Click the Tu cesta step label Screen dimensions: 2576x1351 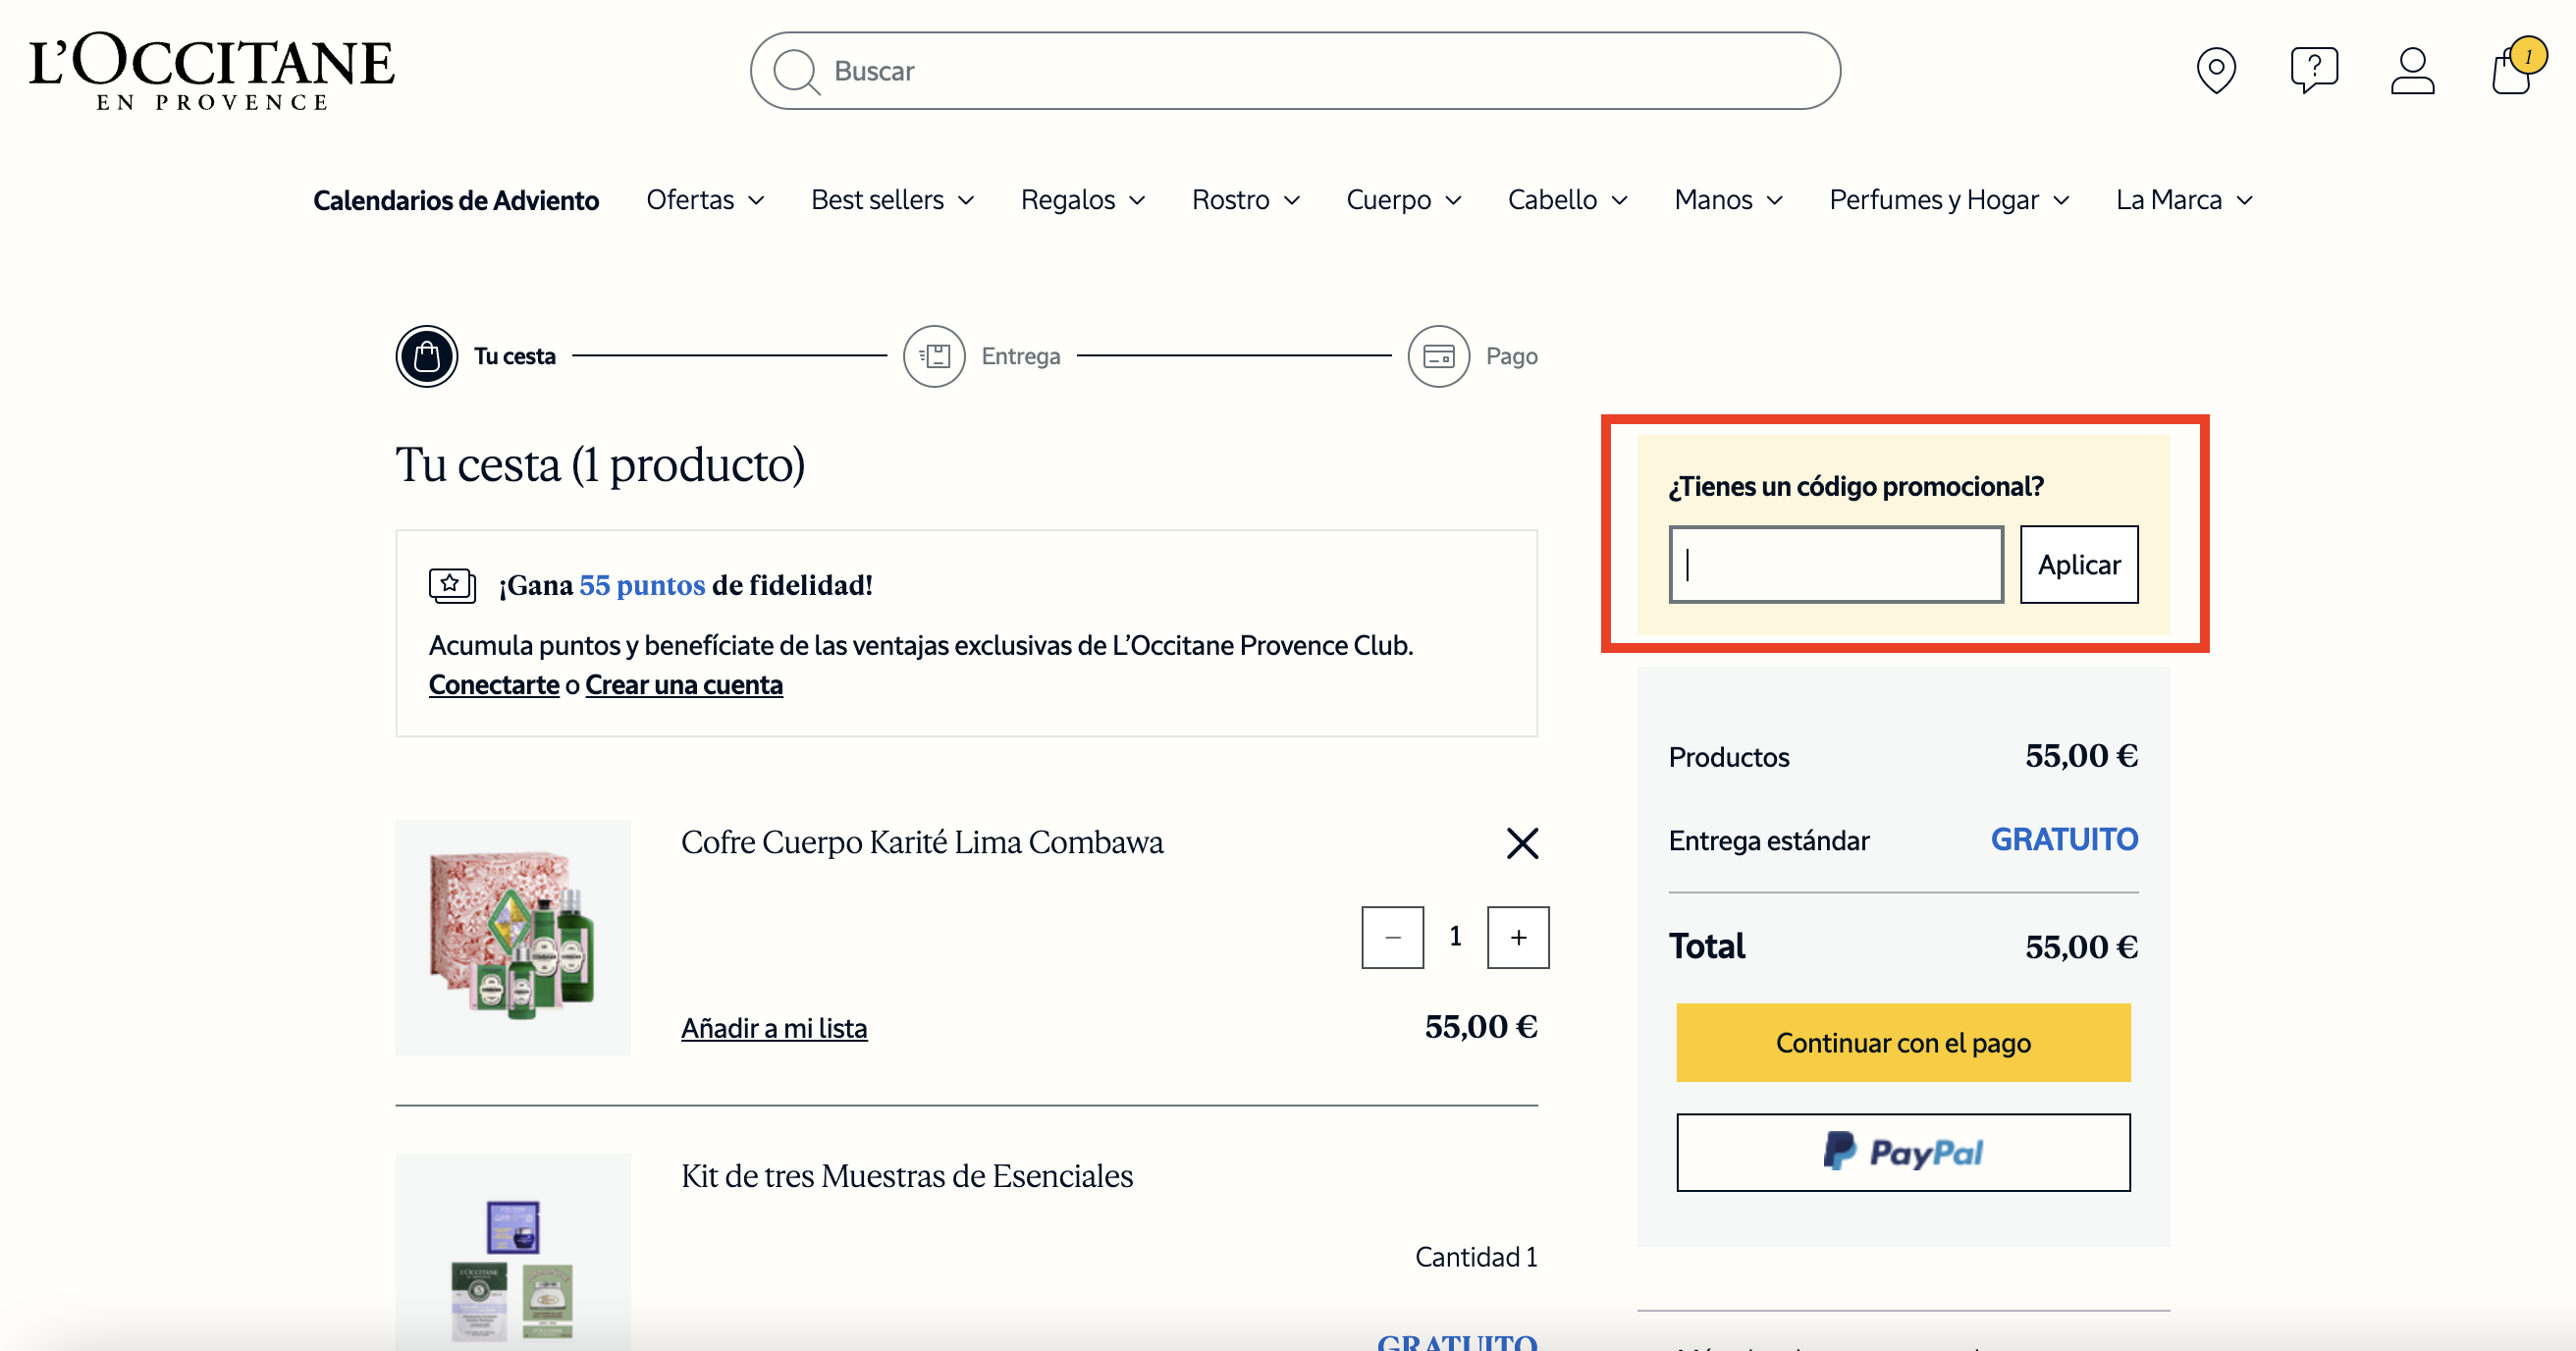[x=514, y=356]
